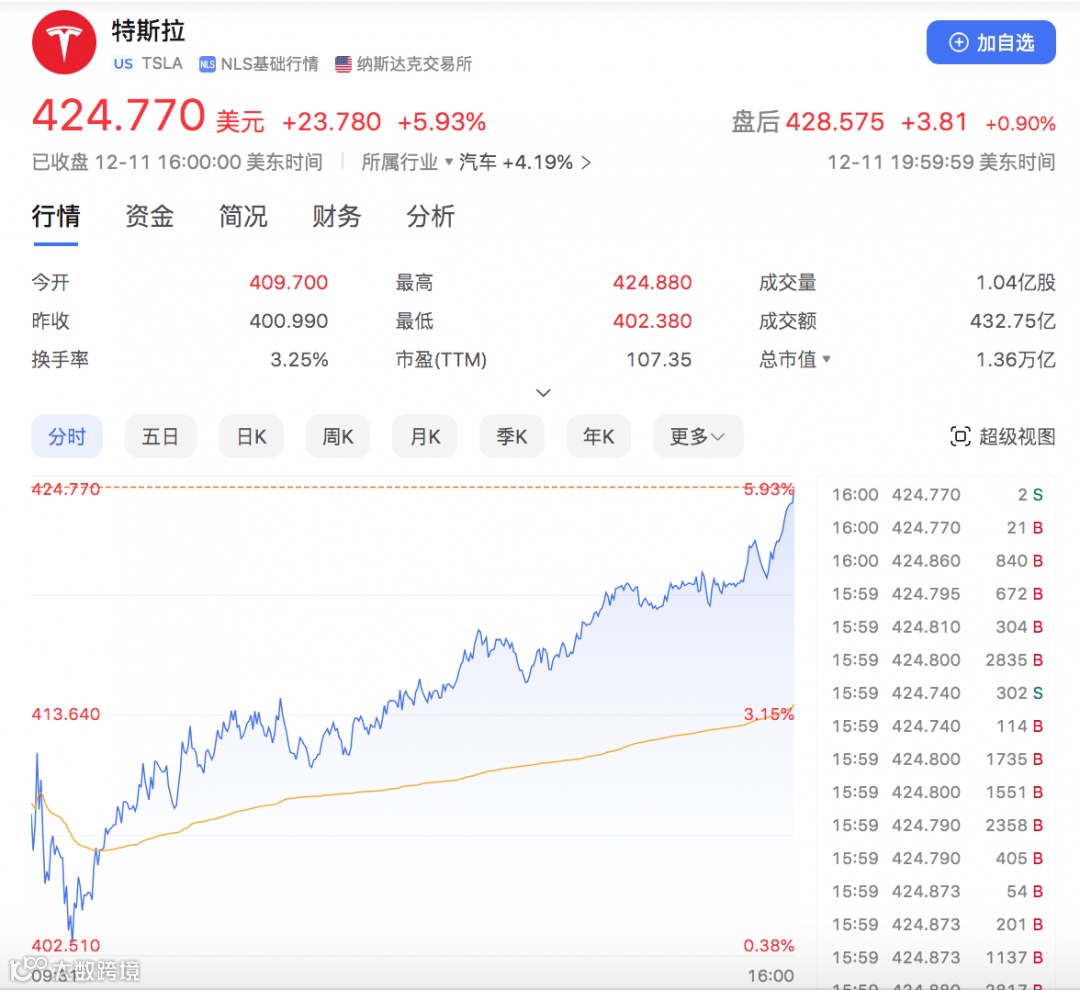Click the US flag Nasdaq exchange icon

point(343,65)
